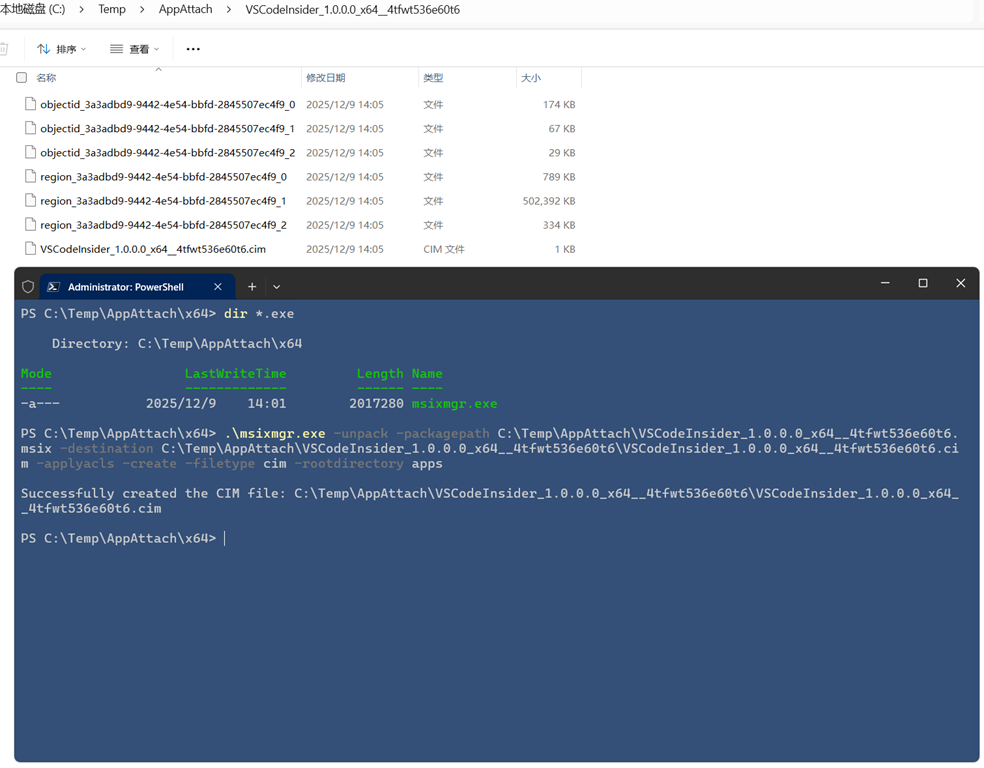The image size is (984, 768).
Task: Sort by 修改日期 column header
Action: (x=326, y=78)
